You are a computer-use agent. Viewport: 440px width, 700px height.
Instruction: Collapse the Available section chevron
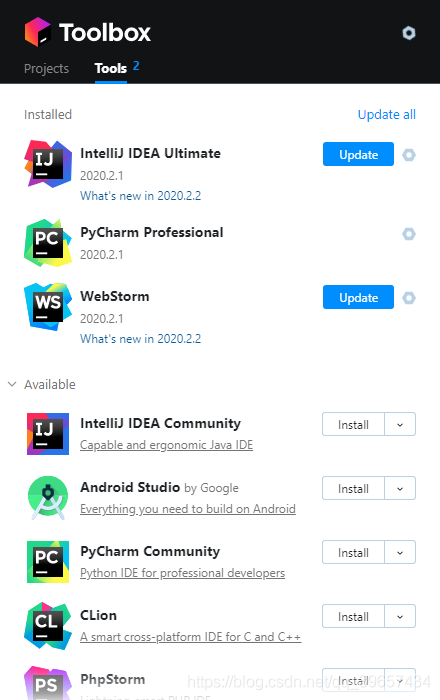[12, 384]
